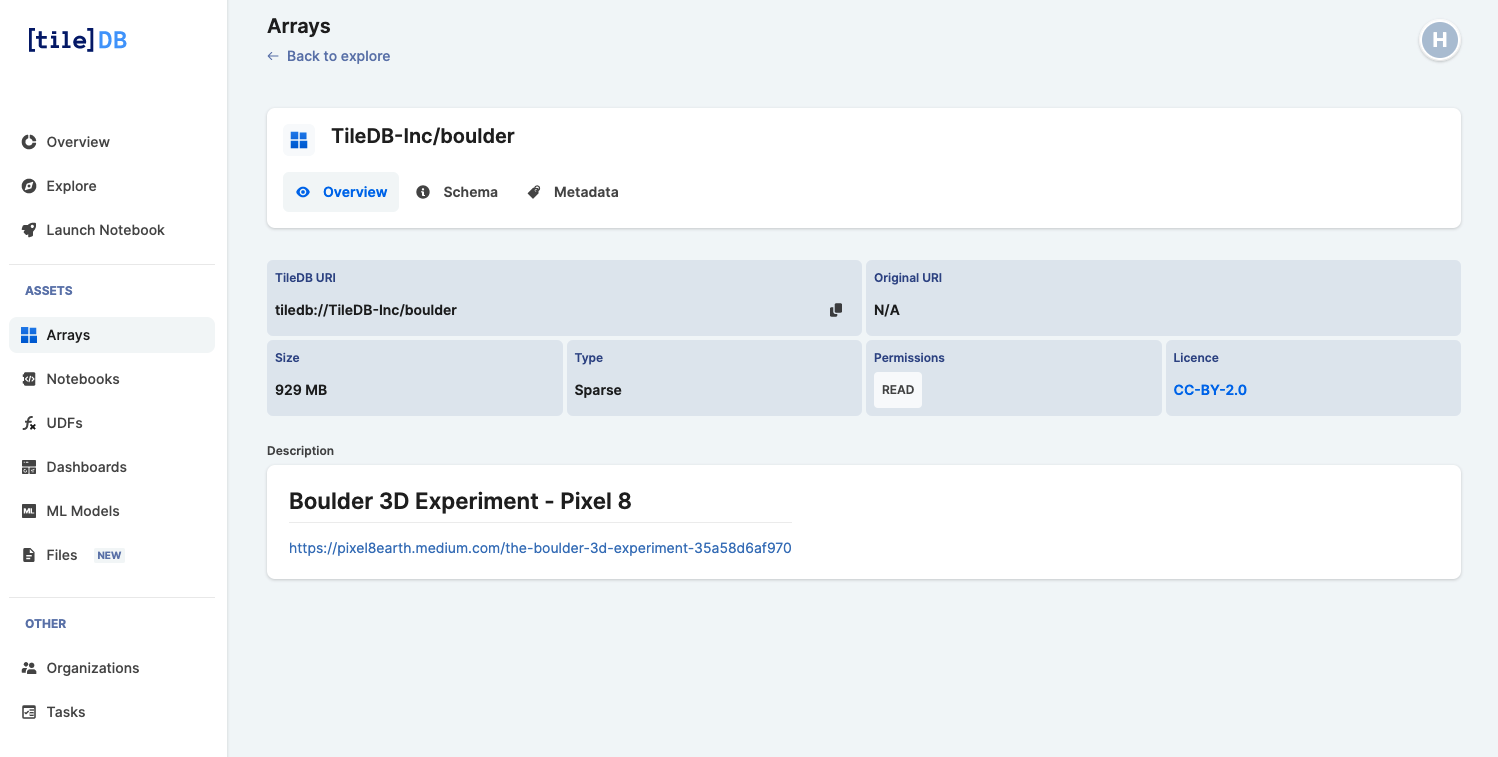The height and width of the screenshot is (757, 1498).
Task: Click the READ permissions badge
Action: tap(897, 390)
